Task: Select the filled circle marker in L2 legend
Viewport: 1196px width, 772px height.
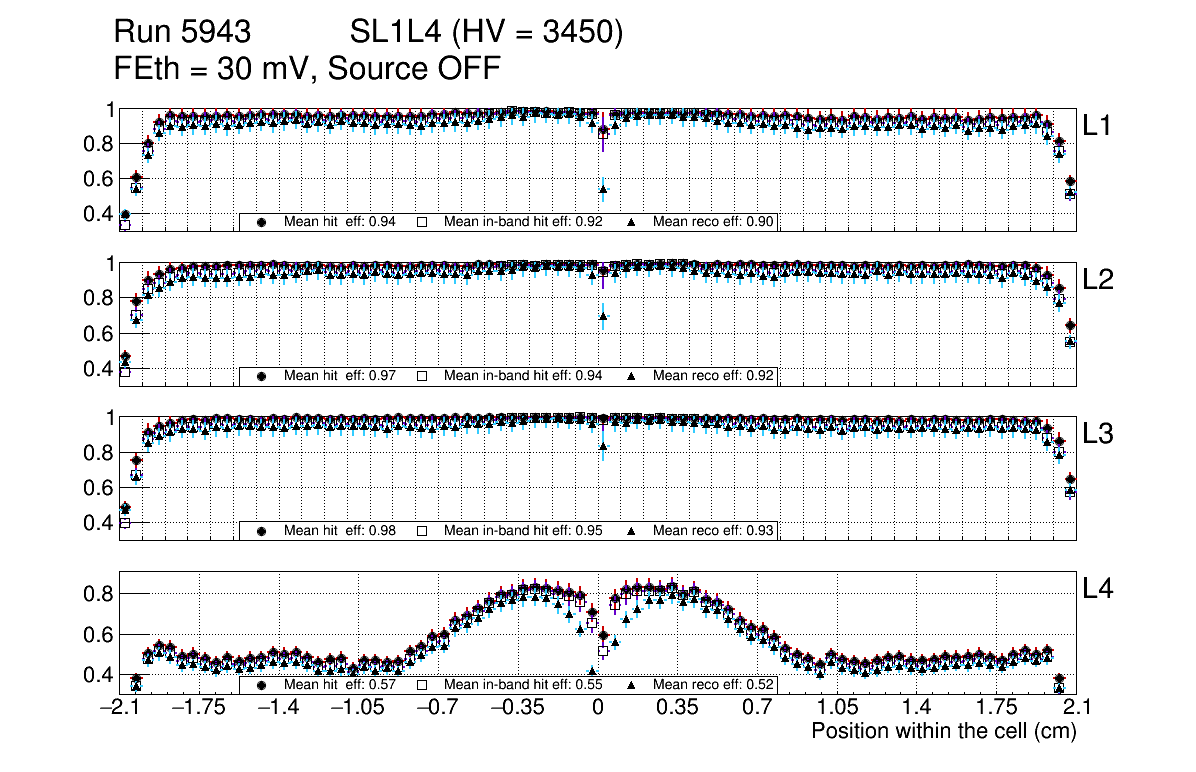Action: point(262,376)
